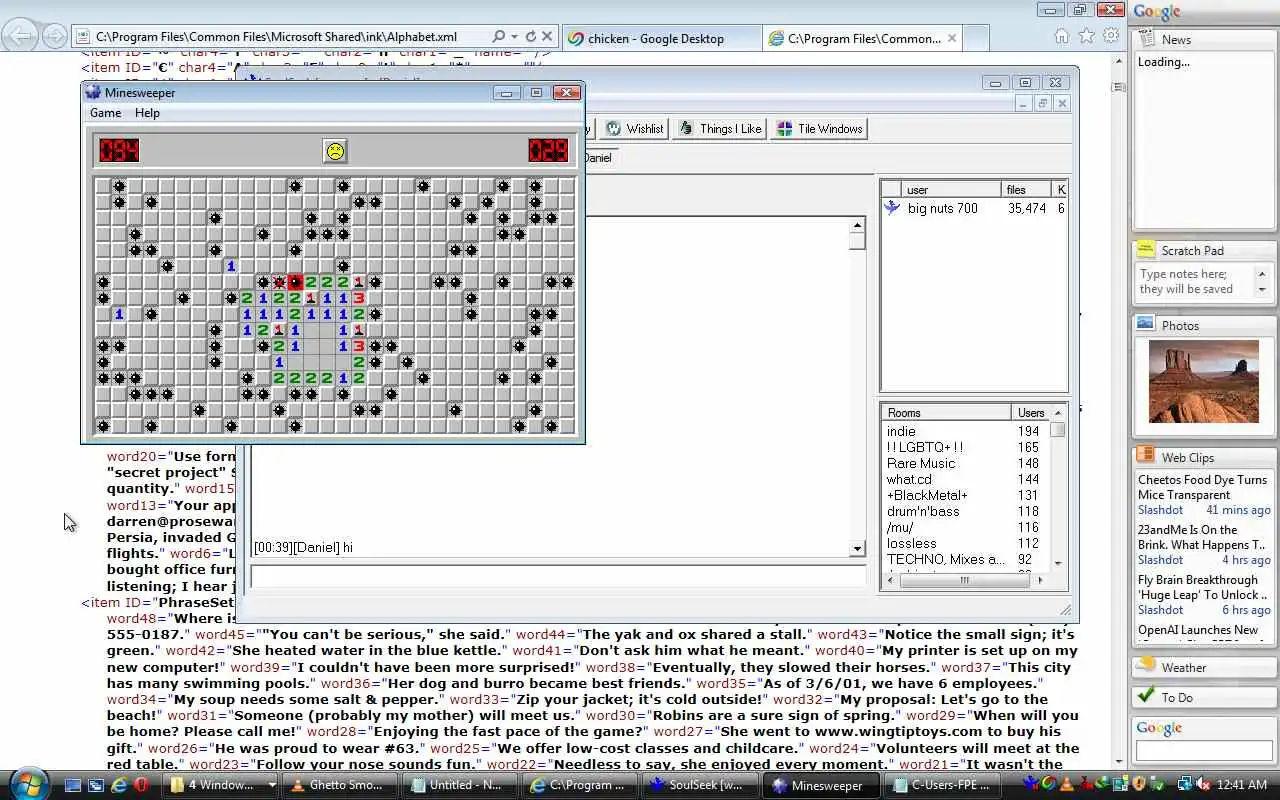
Task: Click the News gadget icon in sidebar
Action: pyautogui.click(x=1145, y=39)
